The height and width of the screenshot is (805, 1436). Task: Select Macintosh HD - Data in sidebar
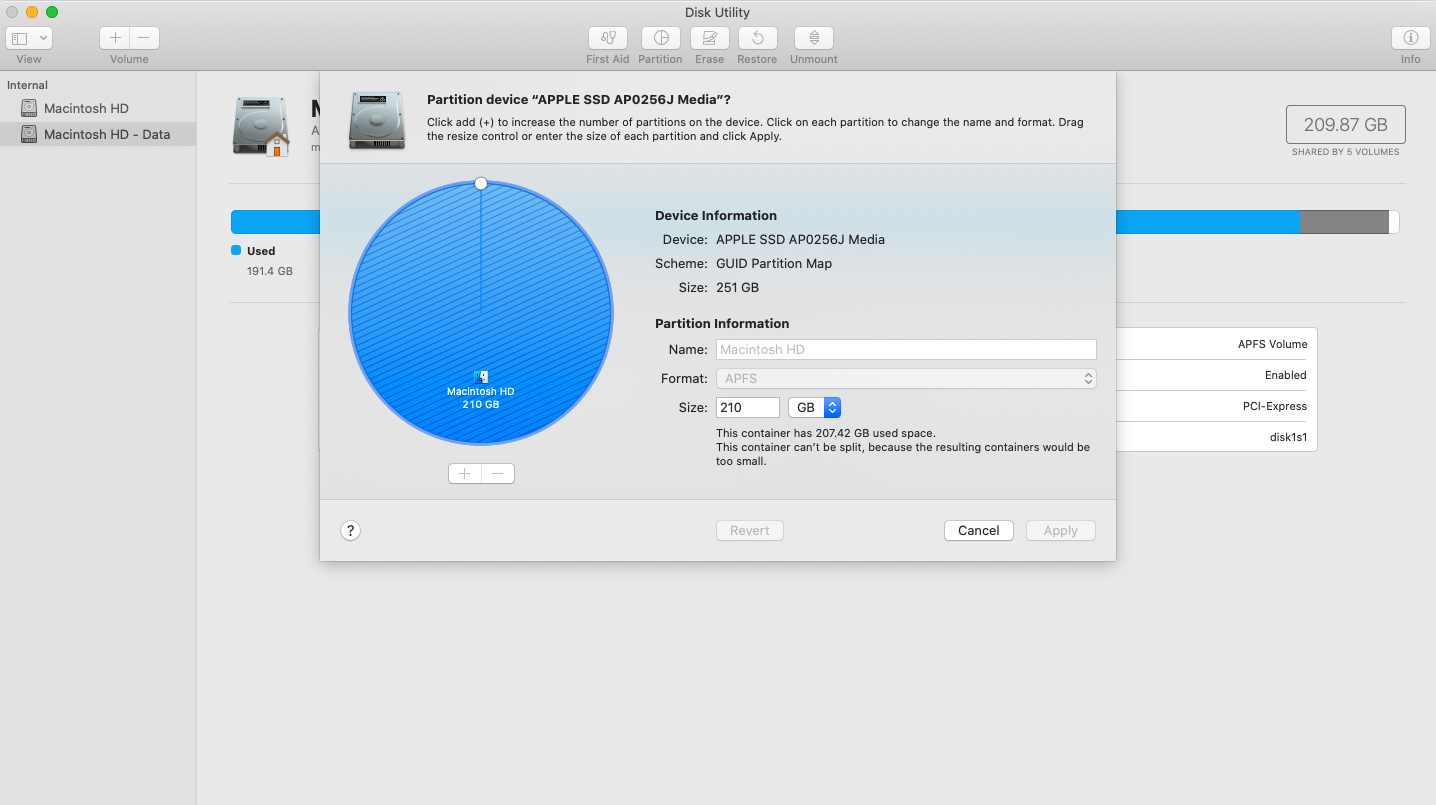click(x=98, y=134)
